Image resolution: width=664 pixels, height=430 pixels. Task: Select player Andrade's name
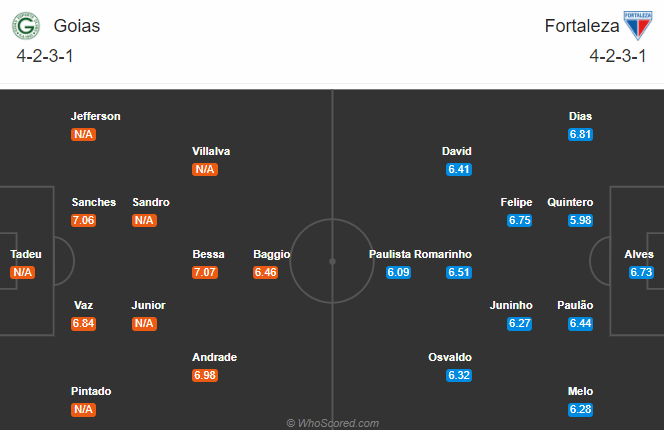click(215, 357)
